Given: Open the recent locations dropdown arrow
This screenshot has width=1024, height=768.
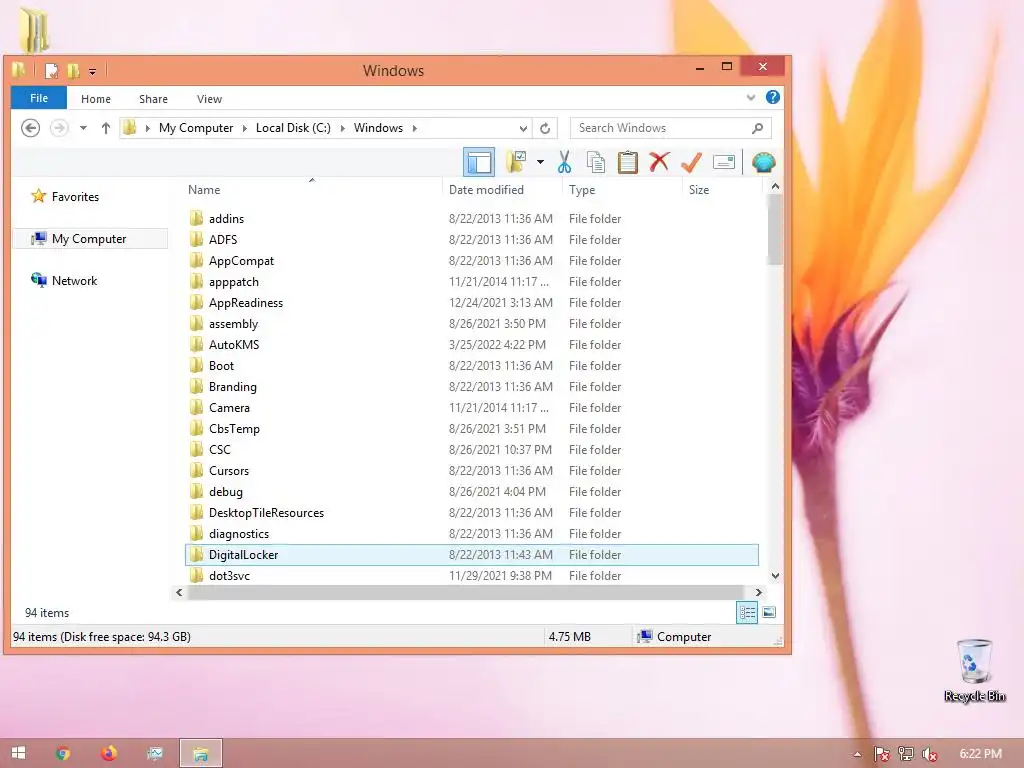Looking at the screenshot, I should point(84,128).
